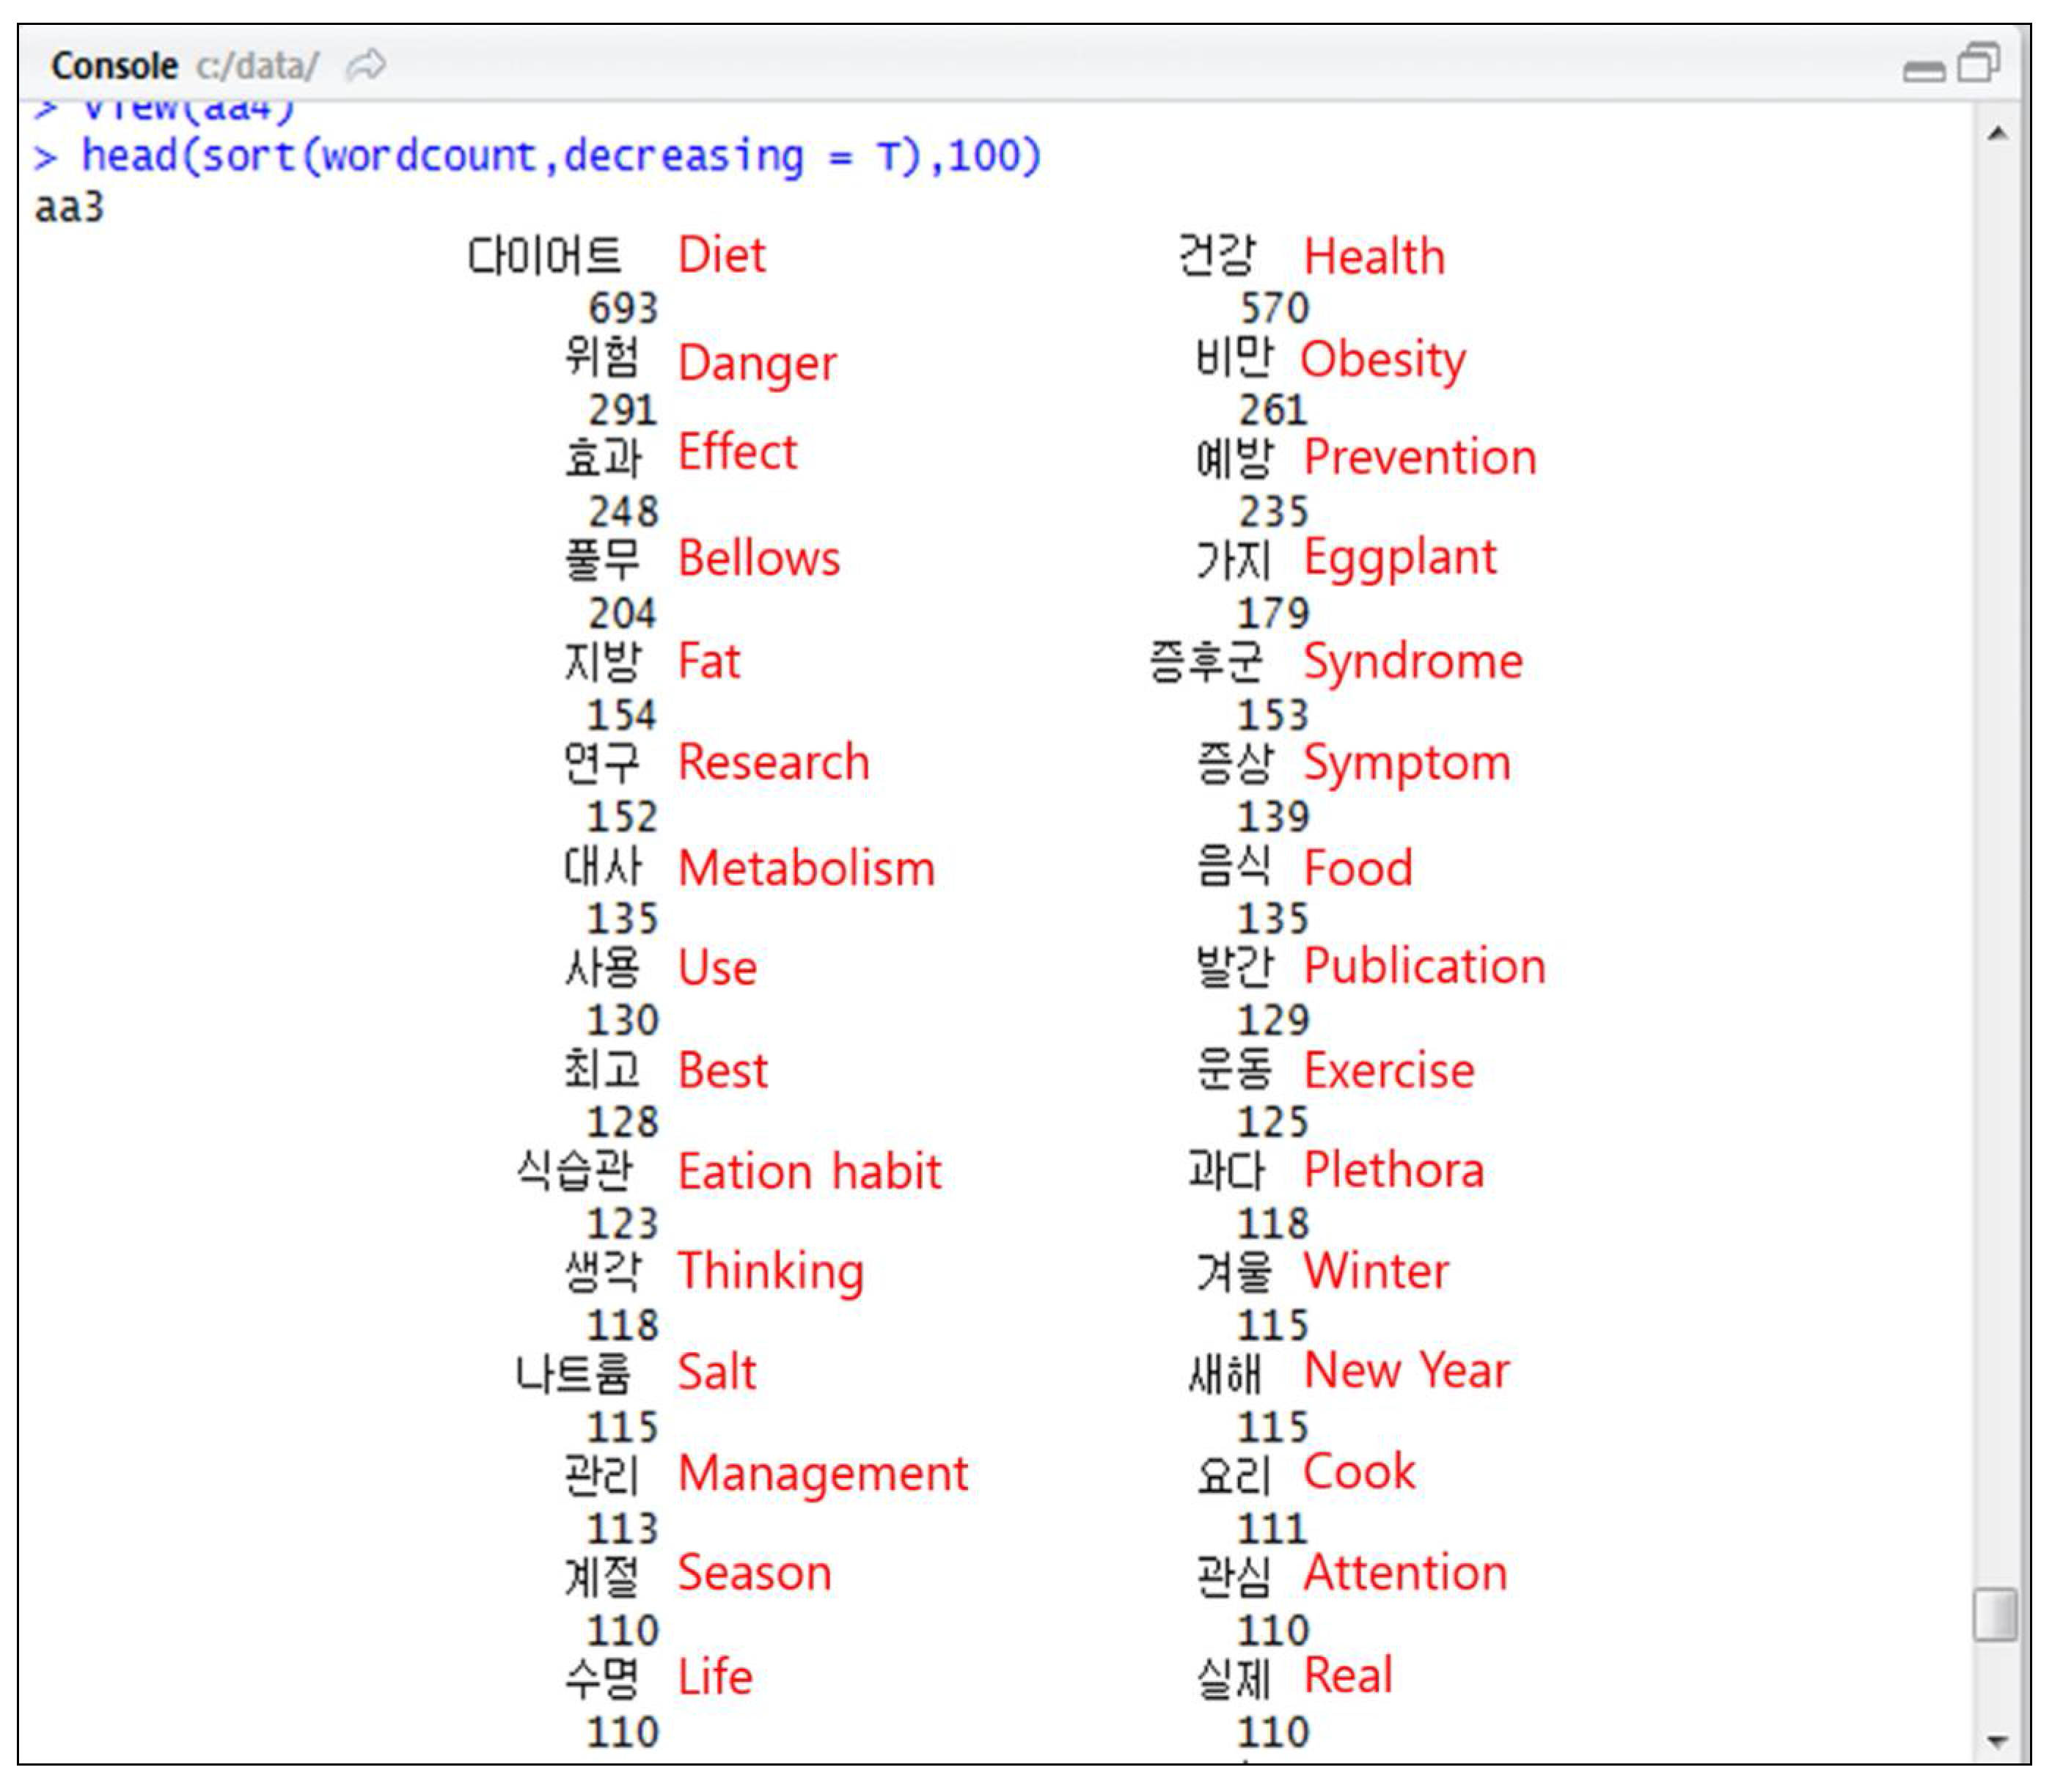Click the console scrollbar thumb

point(1995,1614)
